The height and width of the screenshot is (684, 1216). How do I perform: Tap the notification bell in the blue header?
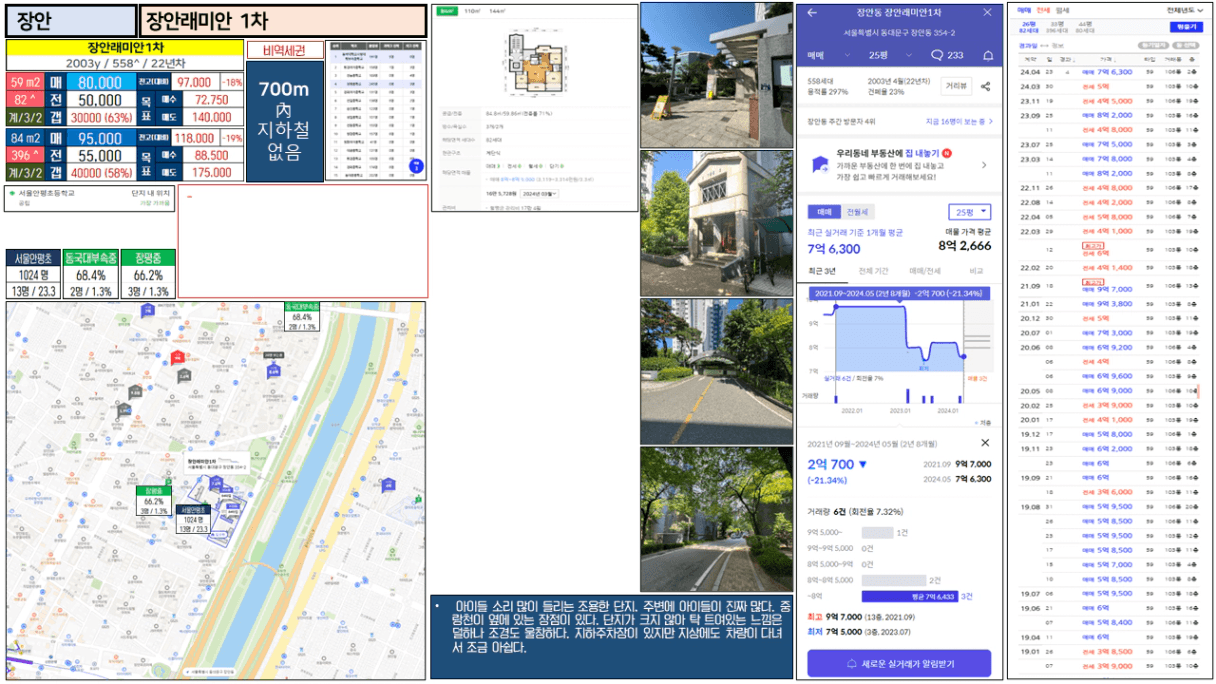(988, 55)
